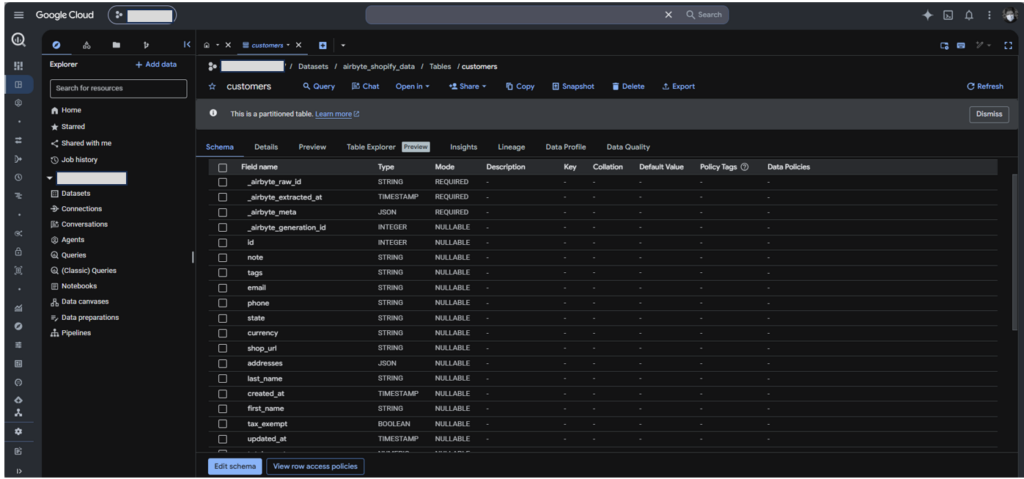Open the project selector in the header
The image size is (1024, 479).
click(x=142, y=15)
